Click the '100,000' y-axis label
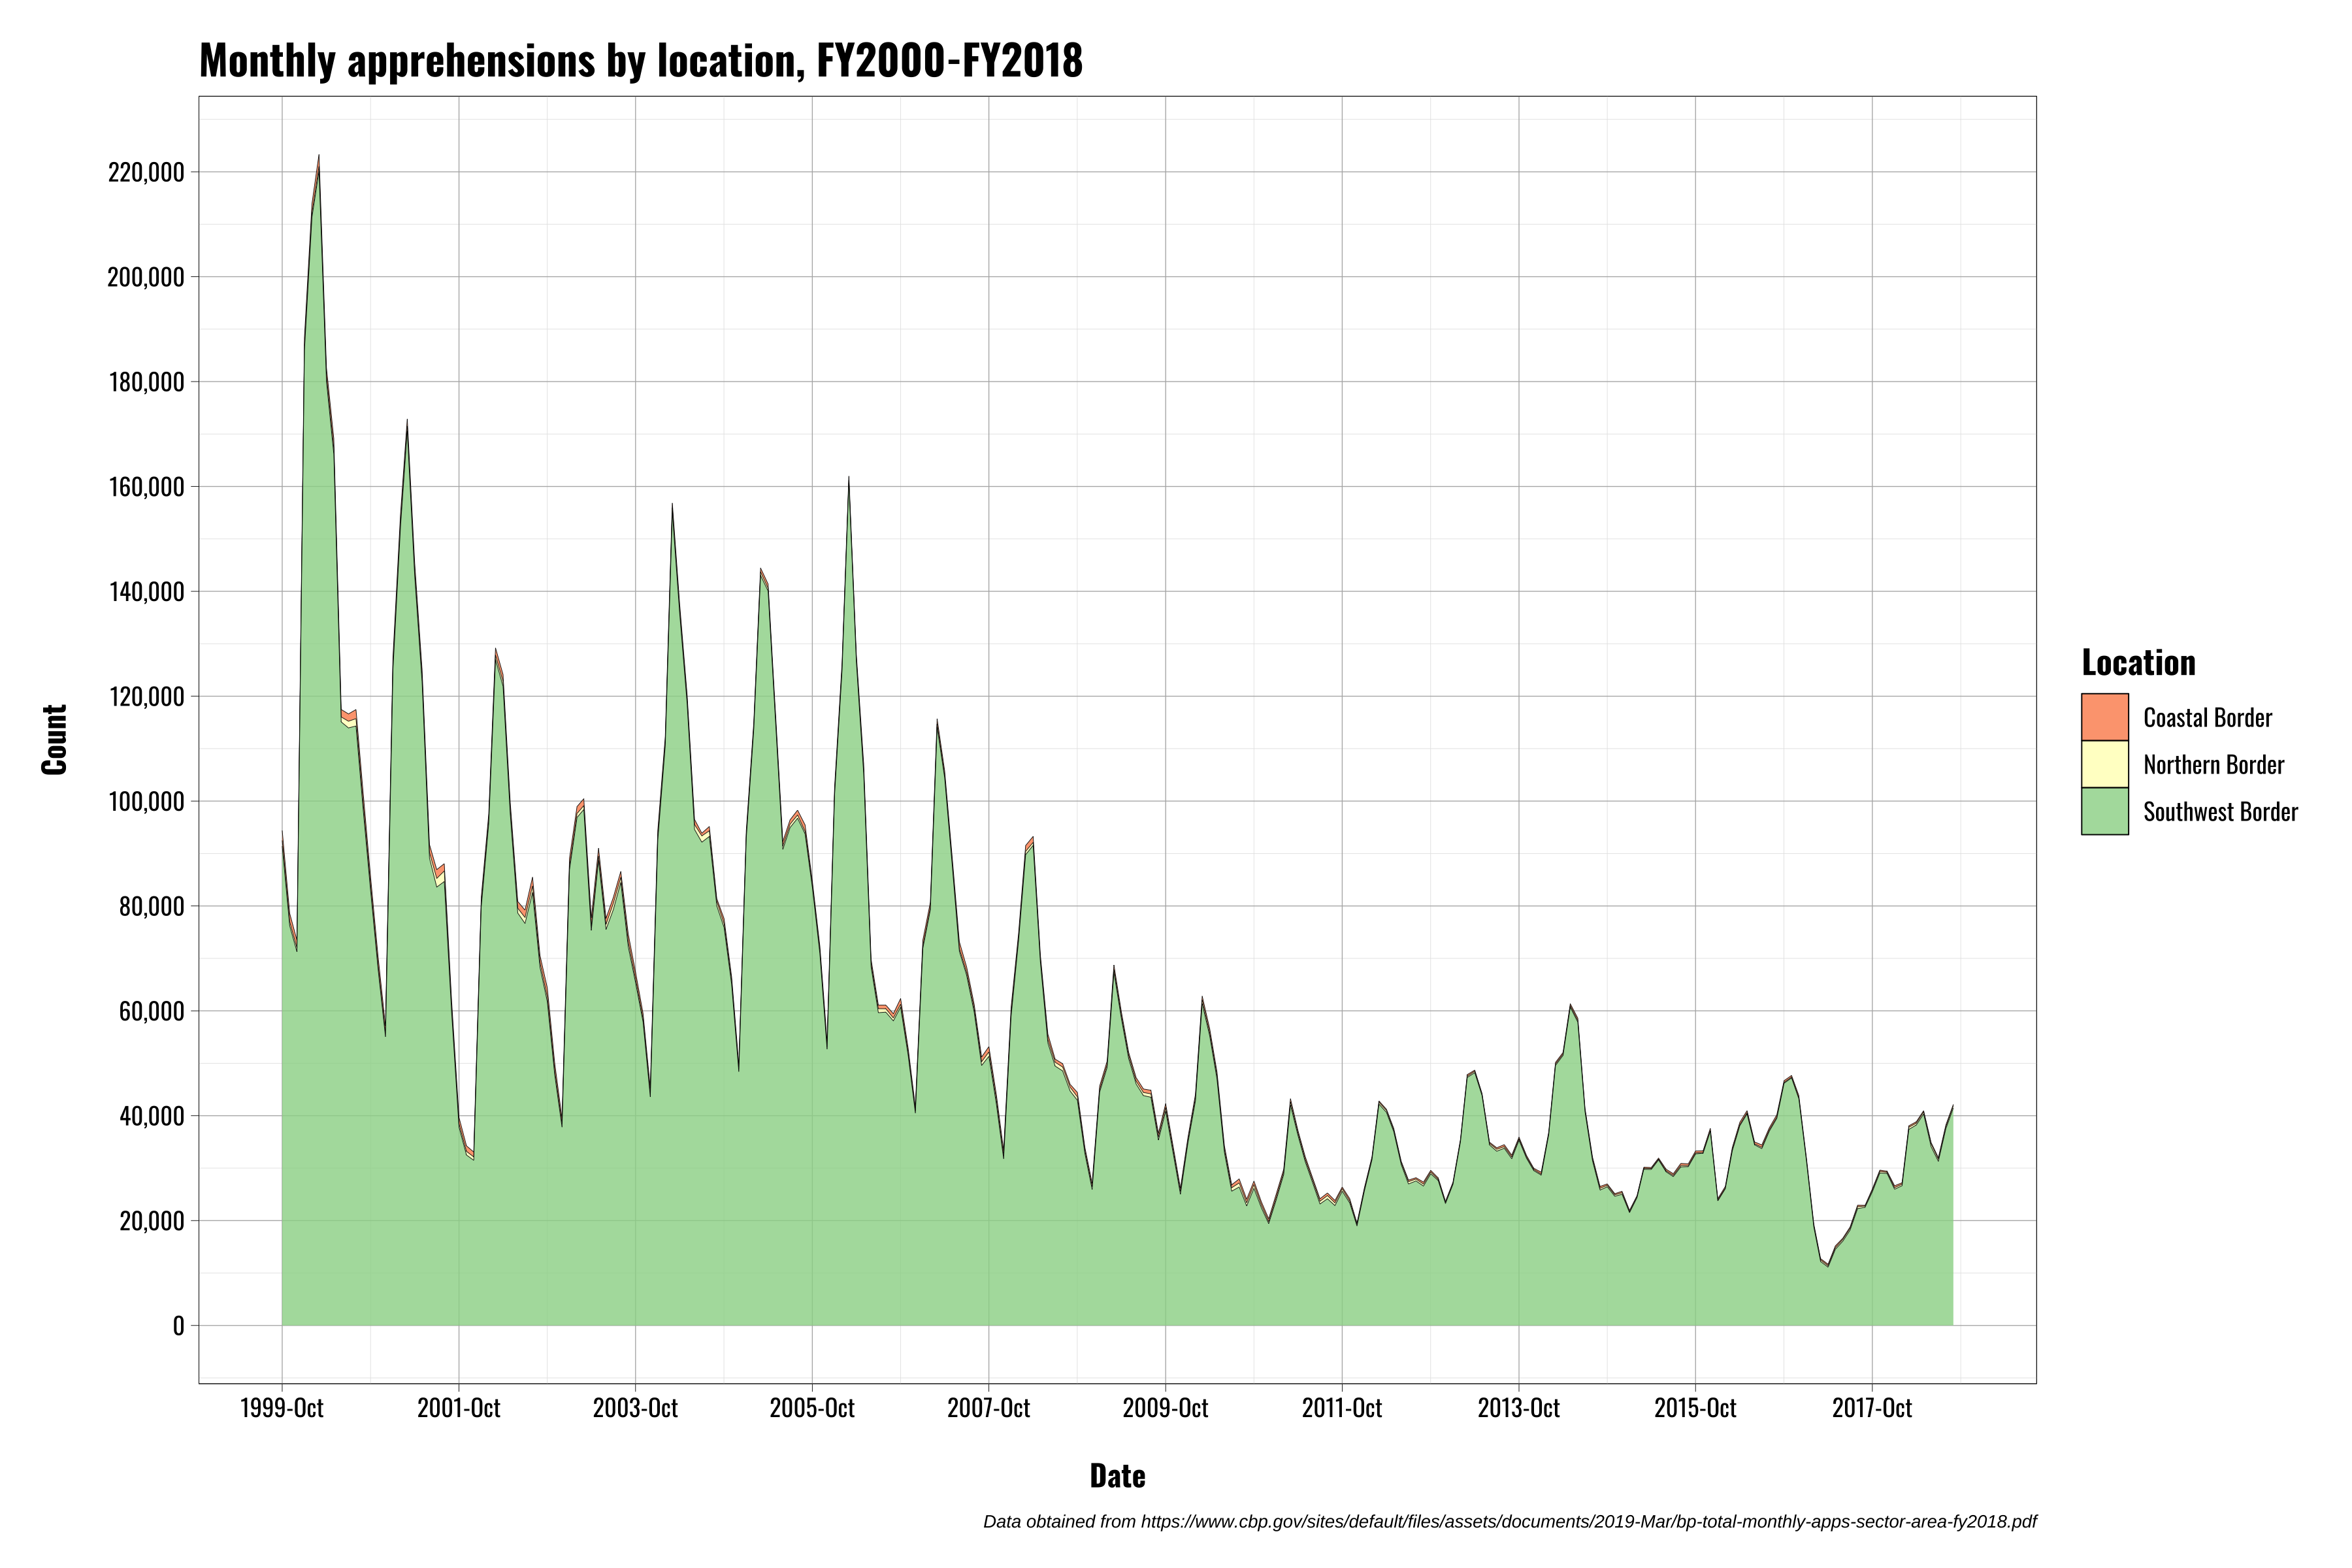 click(x=146, y=802)
